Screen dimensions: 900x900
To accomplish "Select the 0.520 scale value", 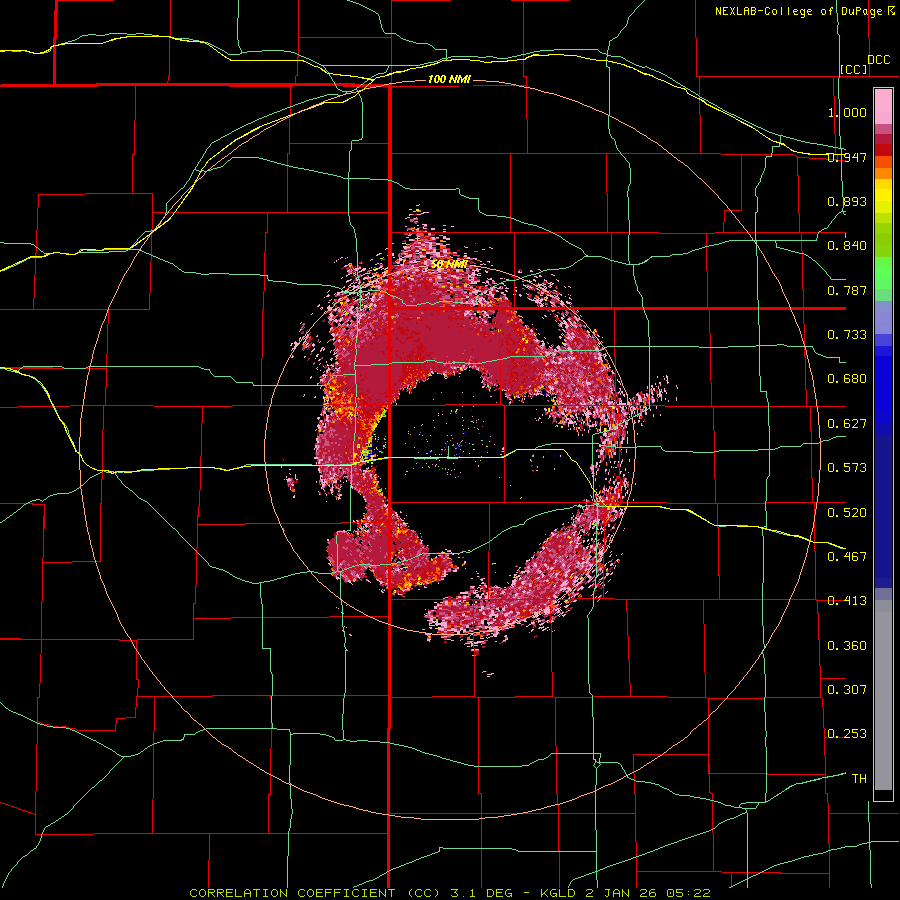I will click(x=847, y=512).
